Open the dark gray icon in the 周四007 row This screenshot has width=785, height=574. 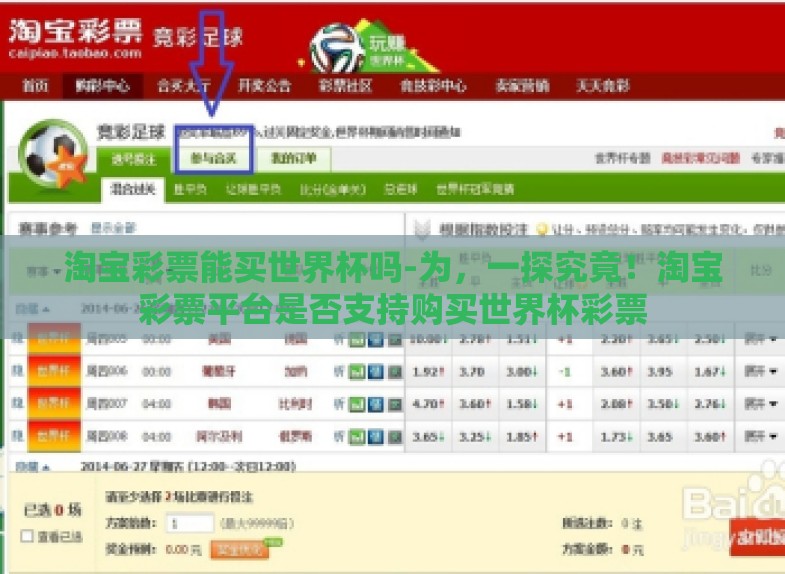point(395,404)
